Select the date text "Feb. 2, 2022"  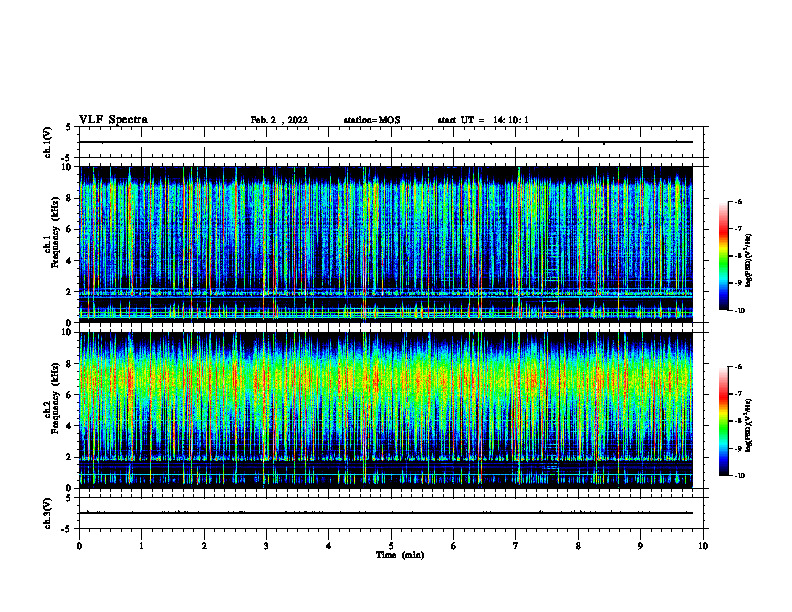tap(279, 120)
